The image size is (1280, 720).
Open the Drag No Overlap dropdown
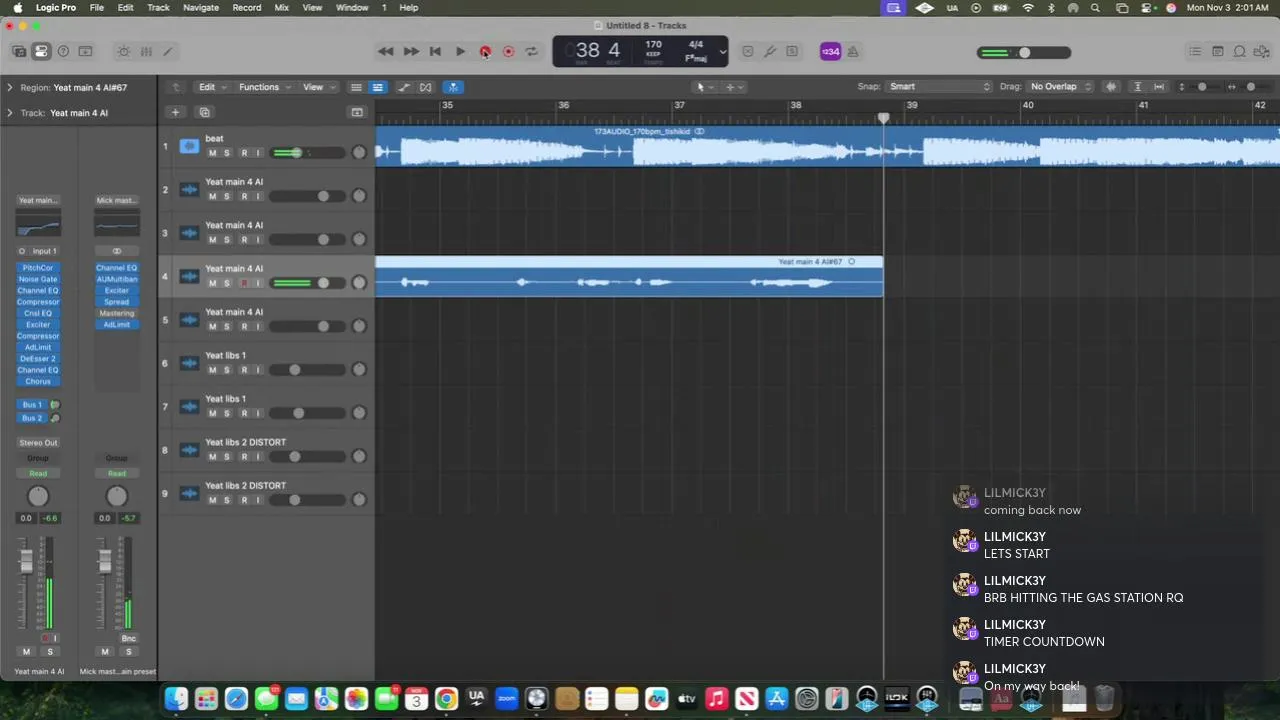point(1060,87)
